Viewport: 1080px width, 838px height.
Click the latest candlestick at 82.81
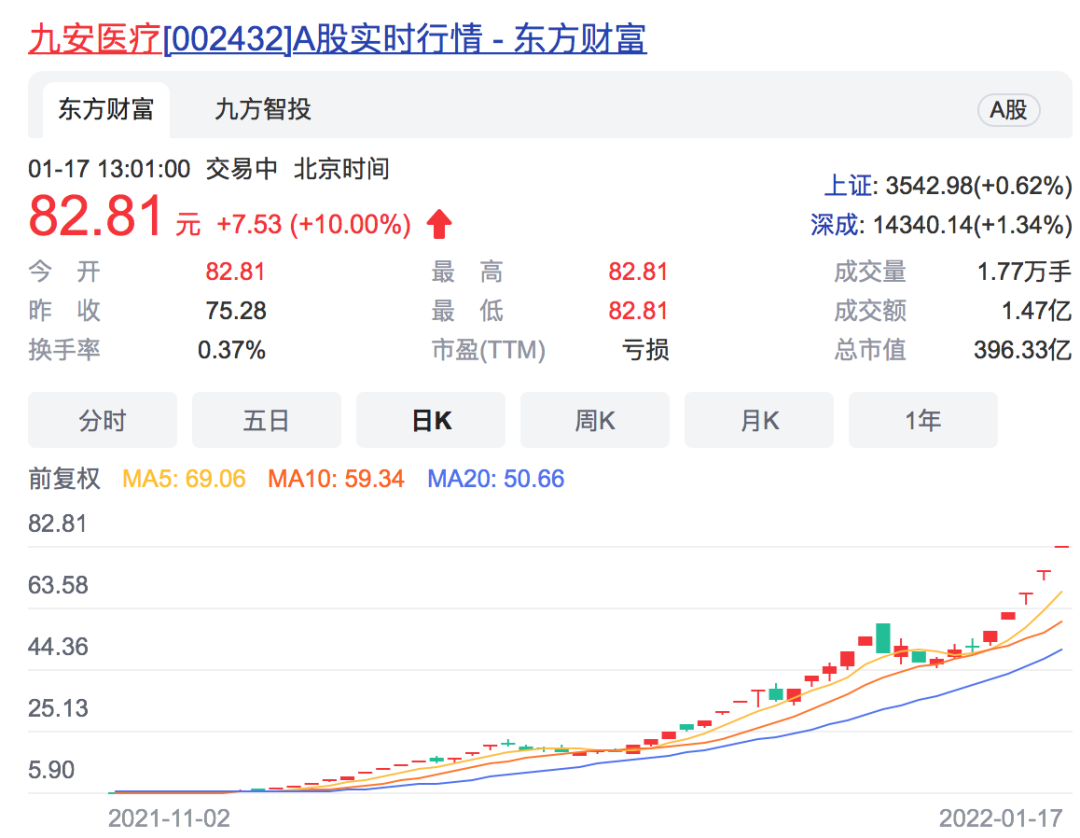pyautogui.click(x=1062, y=547)
